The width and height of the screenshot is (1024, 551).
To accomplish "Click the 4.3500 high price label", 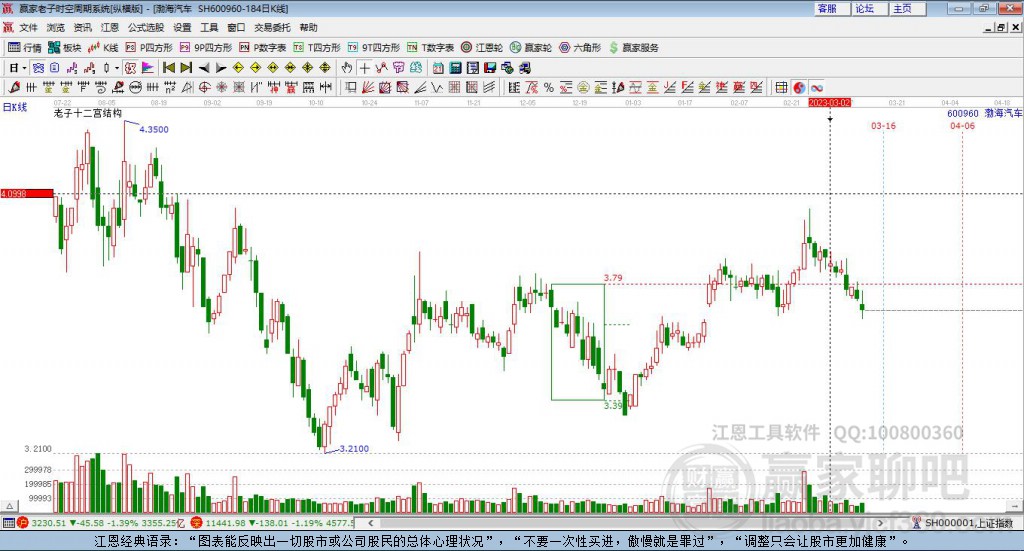I will tap(154, 129).
